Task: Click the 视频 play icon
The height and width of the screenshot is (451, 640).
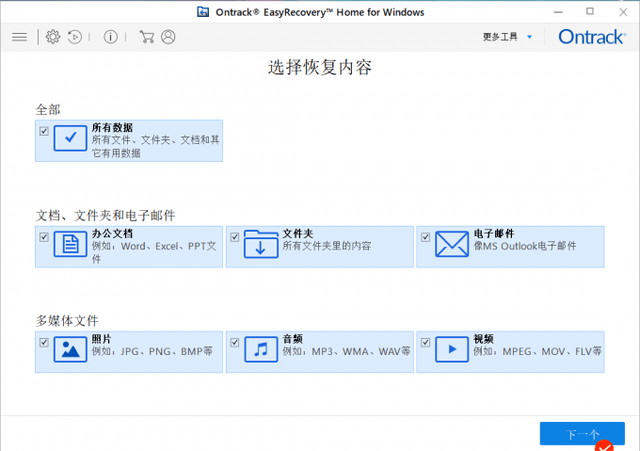Action: 451,349
